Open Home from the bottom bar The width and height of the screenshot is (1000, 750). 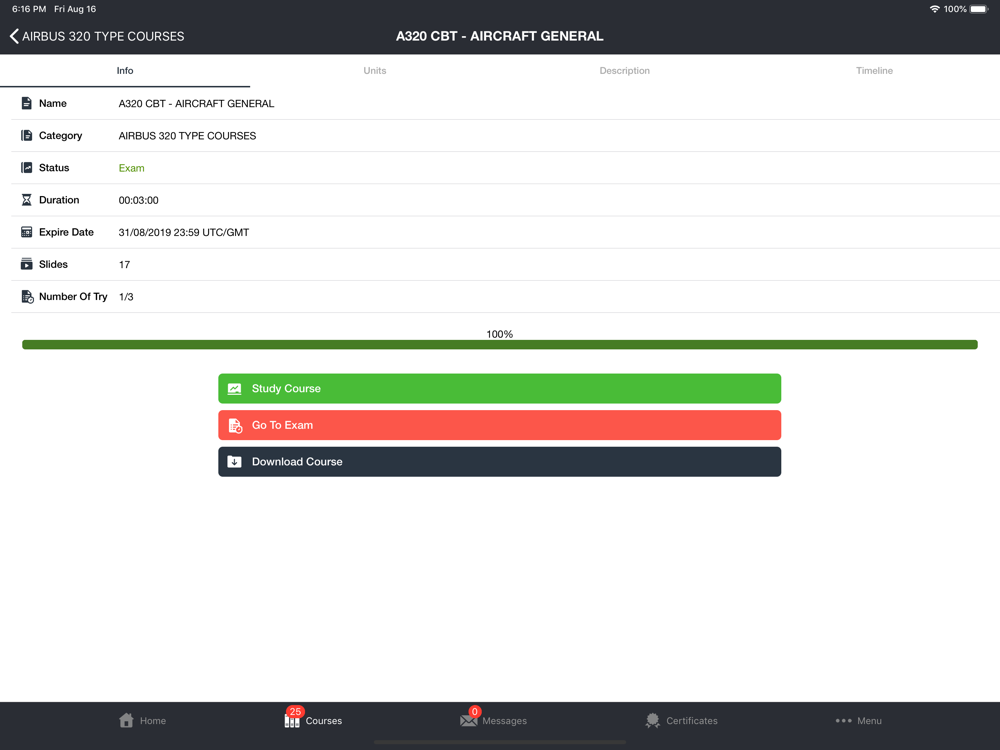coord(142,721)
